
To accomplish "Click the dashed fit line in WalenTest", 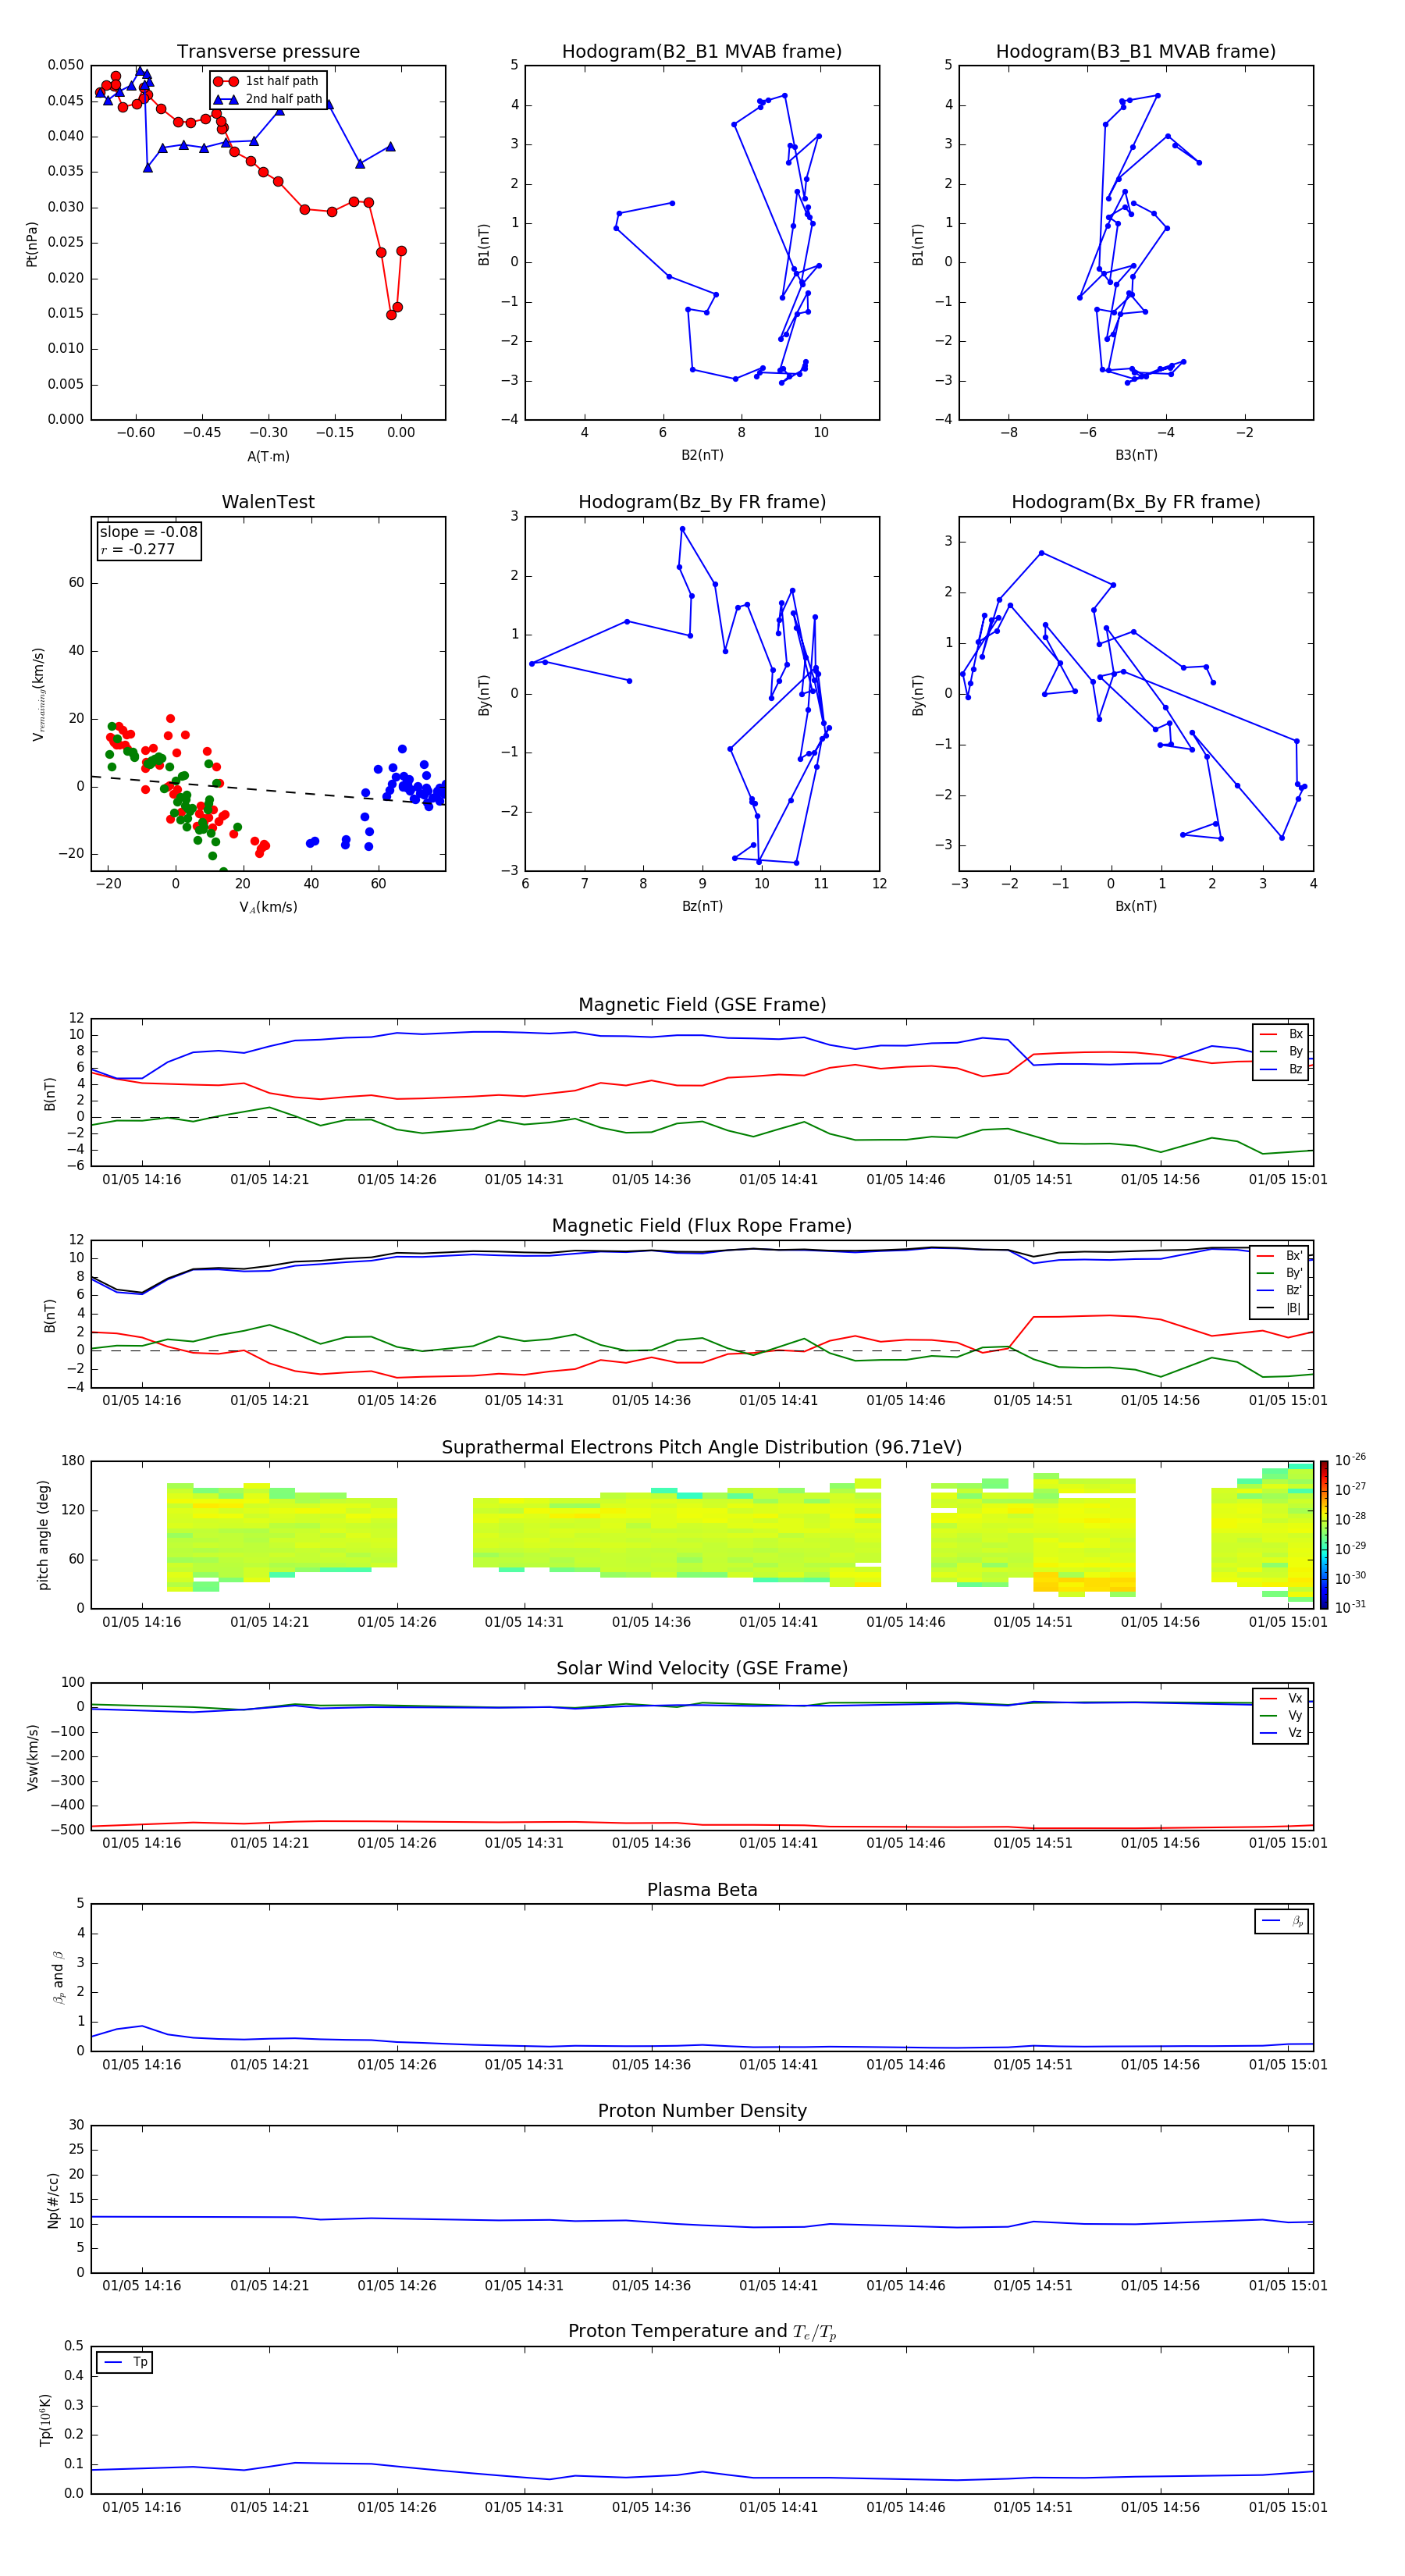I will (268, 790).
